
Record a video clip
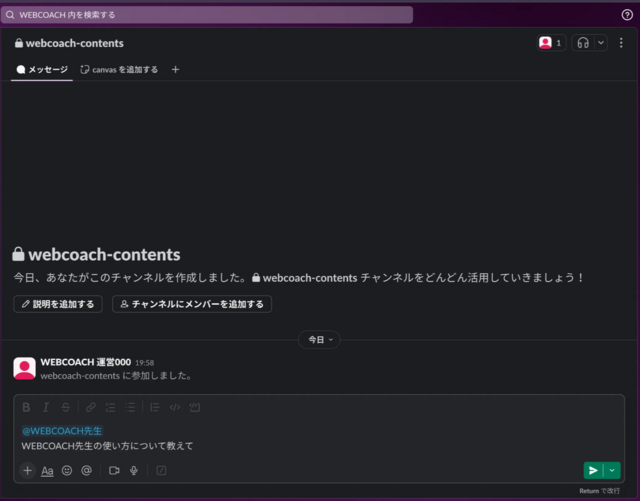click(114, 471)
